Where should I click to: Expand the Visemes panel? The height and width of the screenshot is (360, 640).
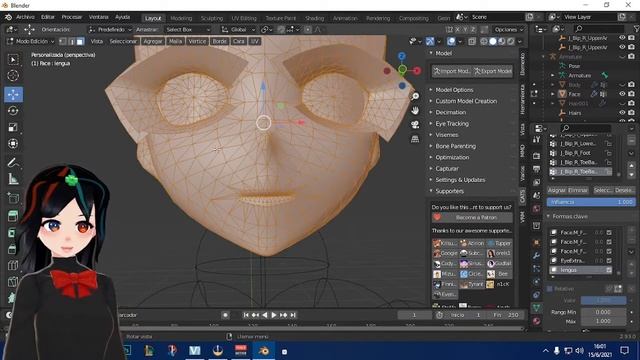tap(447, 135)
